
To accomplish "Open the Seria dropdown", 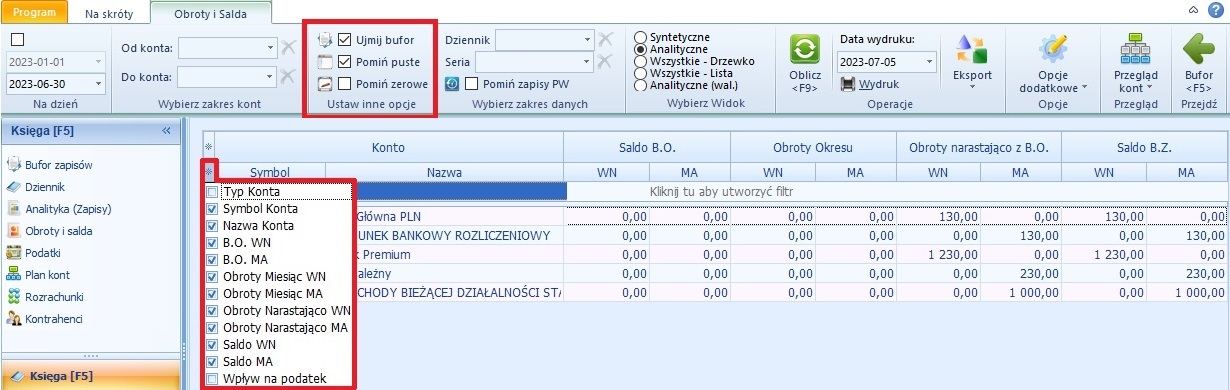I will coord(588,61).
